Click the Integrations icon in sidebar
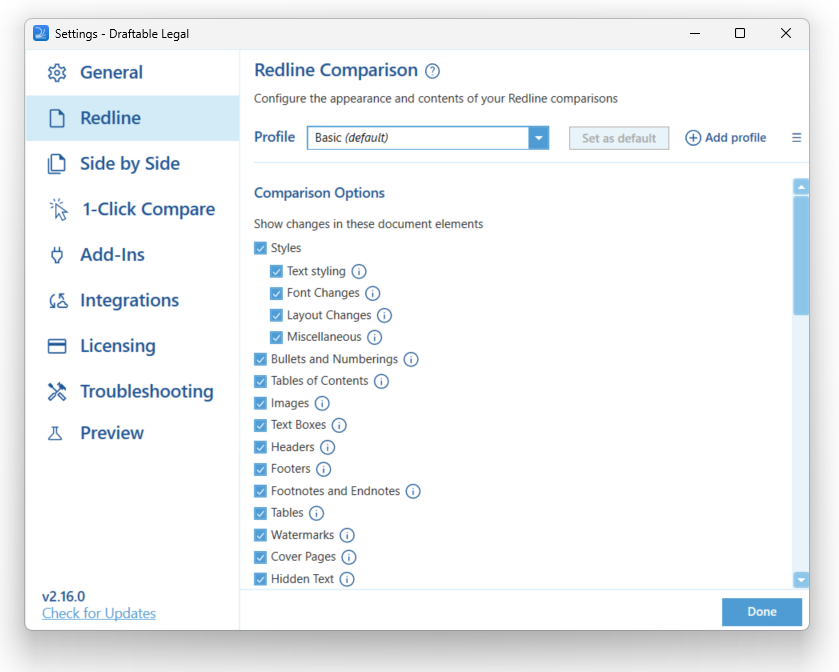 pyautogui.click(x=58, y=301)
